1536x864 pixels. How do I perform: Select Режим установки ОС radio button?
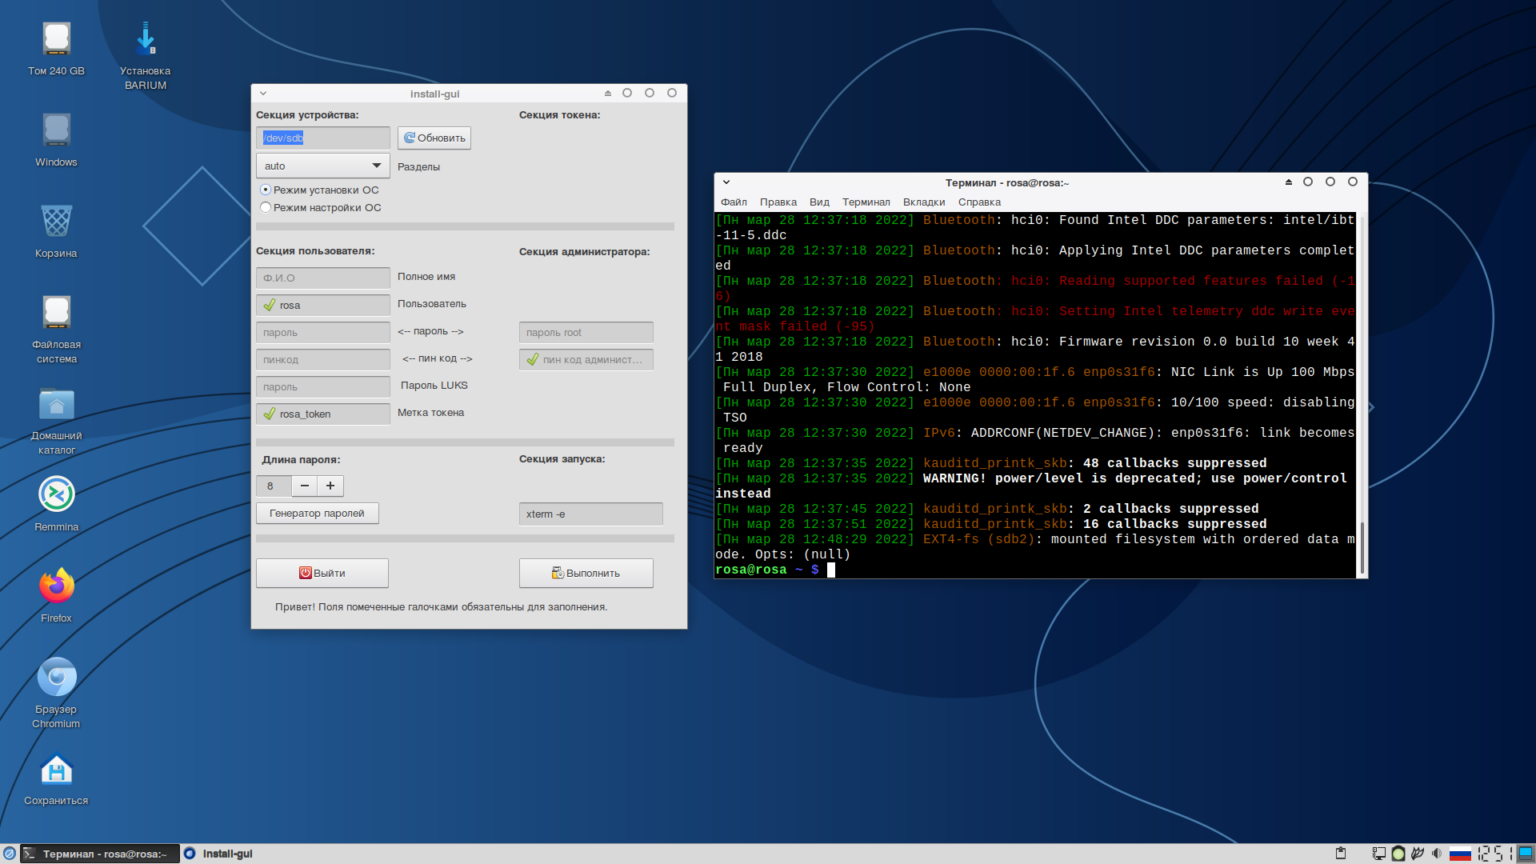[x=265, y=190]
